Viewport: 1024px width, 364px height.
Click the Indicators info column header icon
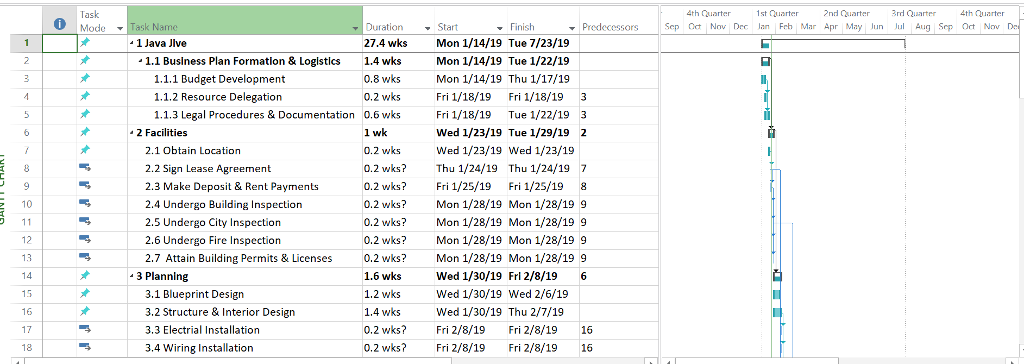click(x=60, y=24)
